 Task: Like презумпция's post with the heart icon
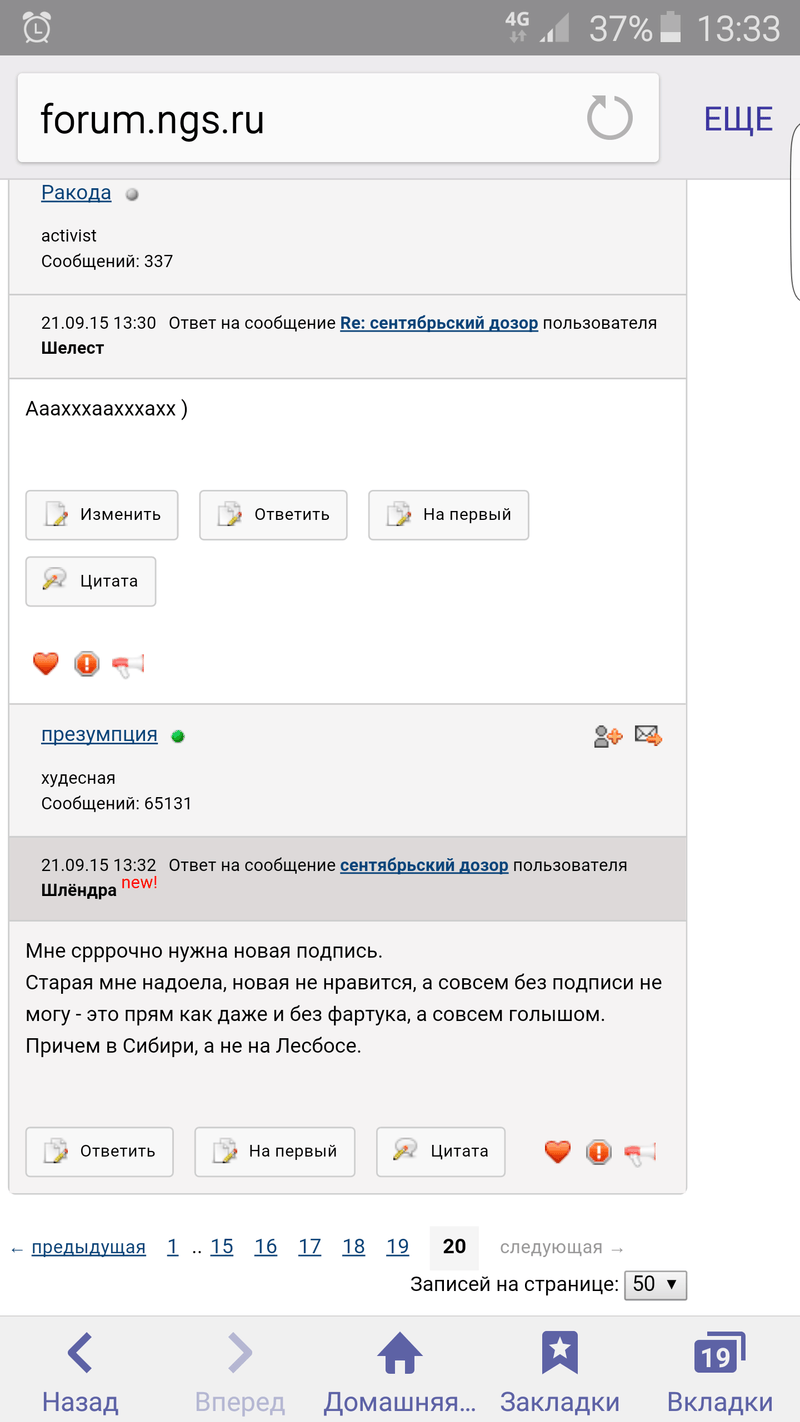(558, 1152)
